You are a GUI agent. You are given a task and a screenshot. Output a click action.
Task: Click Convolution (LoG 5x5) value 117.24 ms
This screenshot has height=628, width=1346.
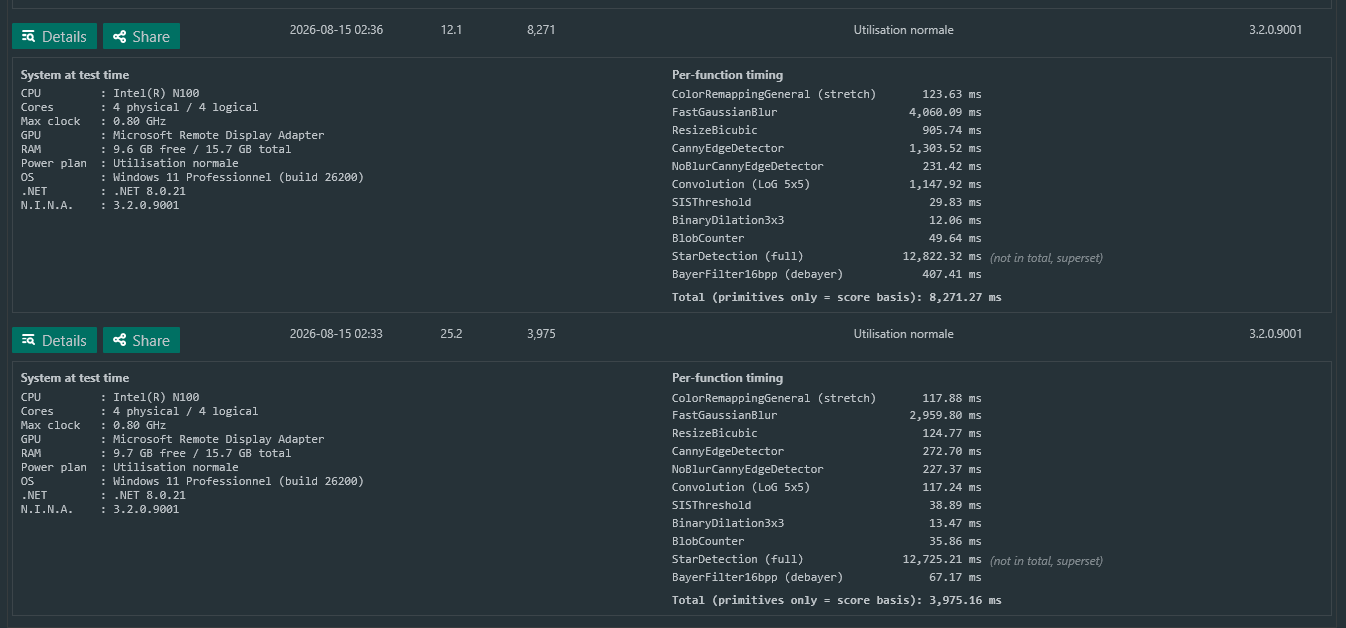pyautogui.click(x=952, y=487)
